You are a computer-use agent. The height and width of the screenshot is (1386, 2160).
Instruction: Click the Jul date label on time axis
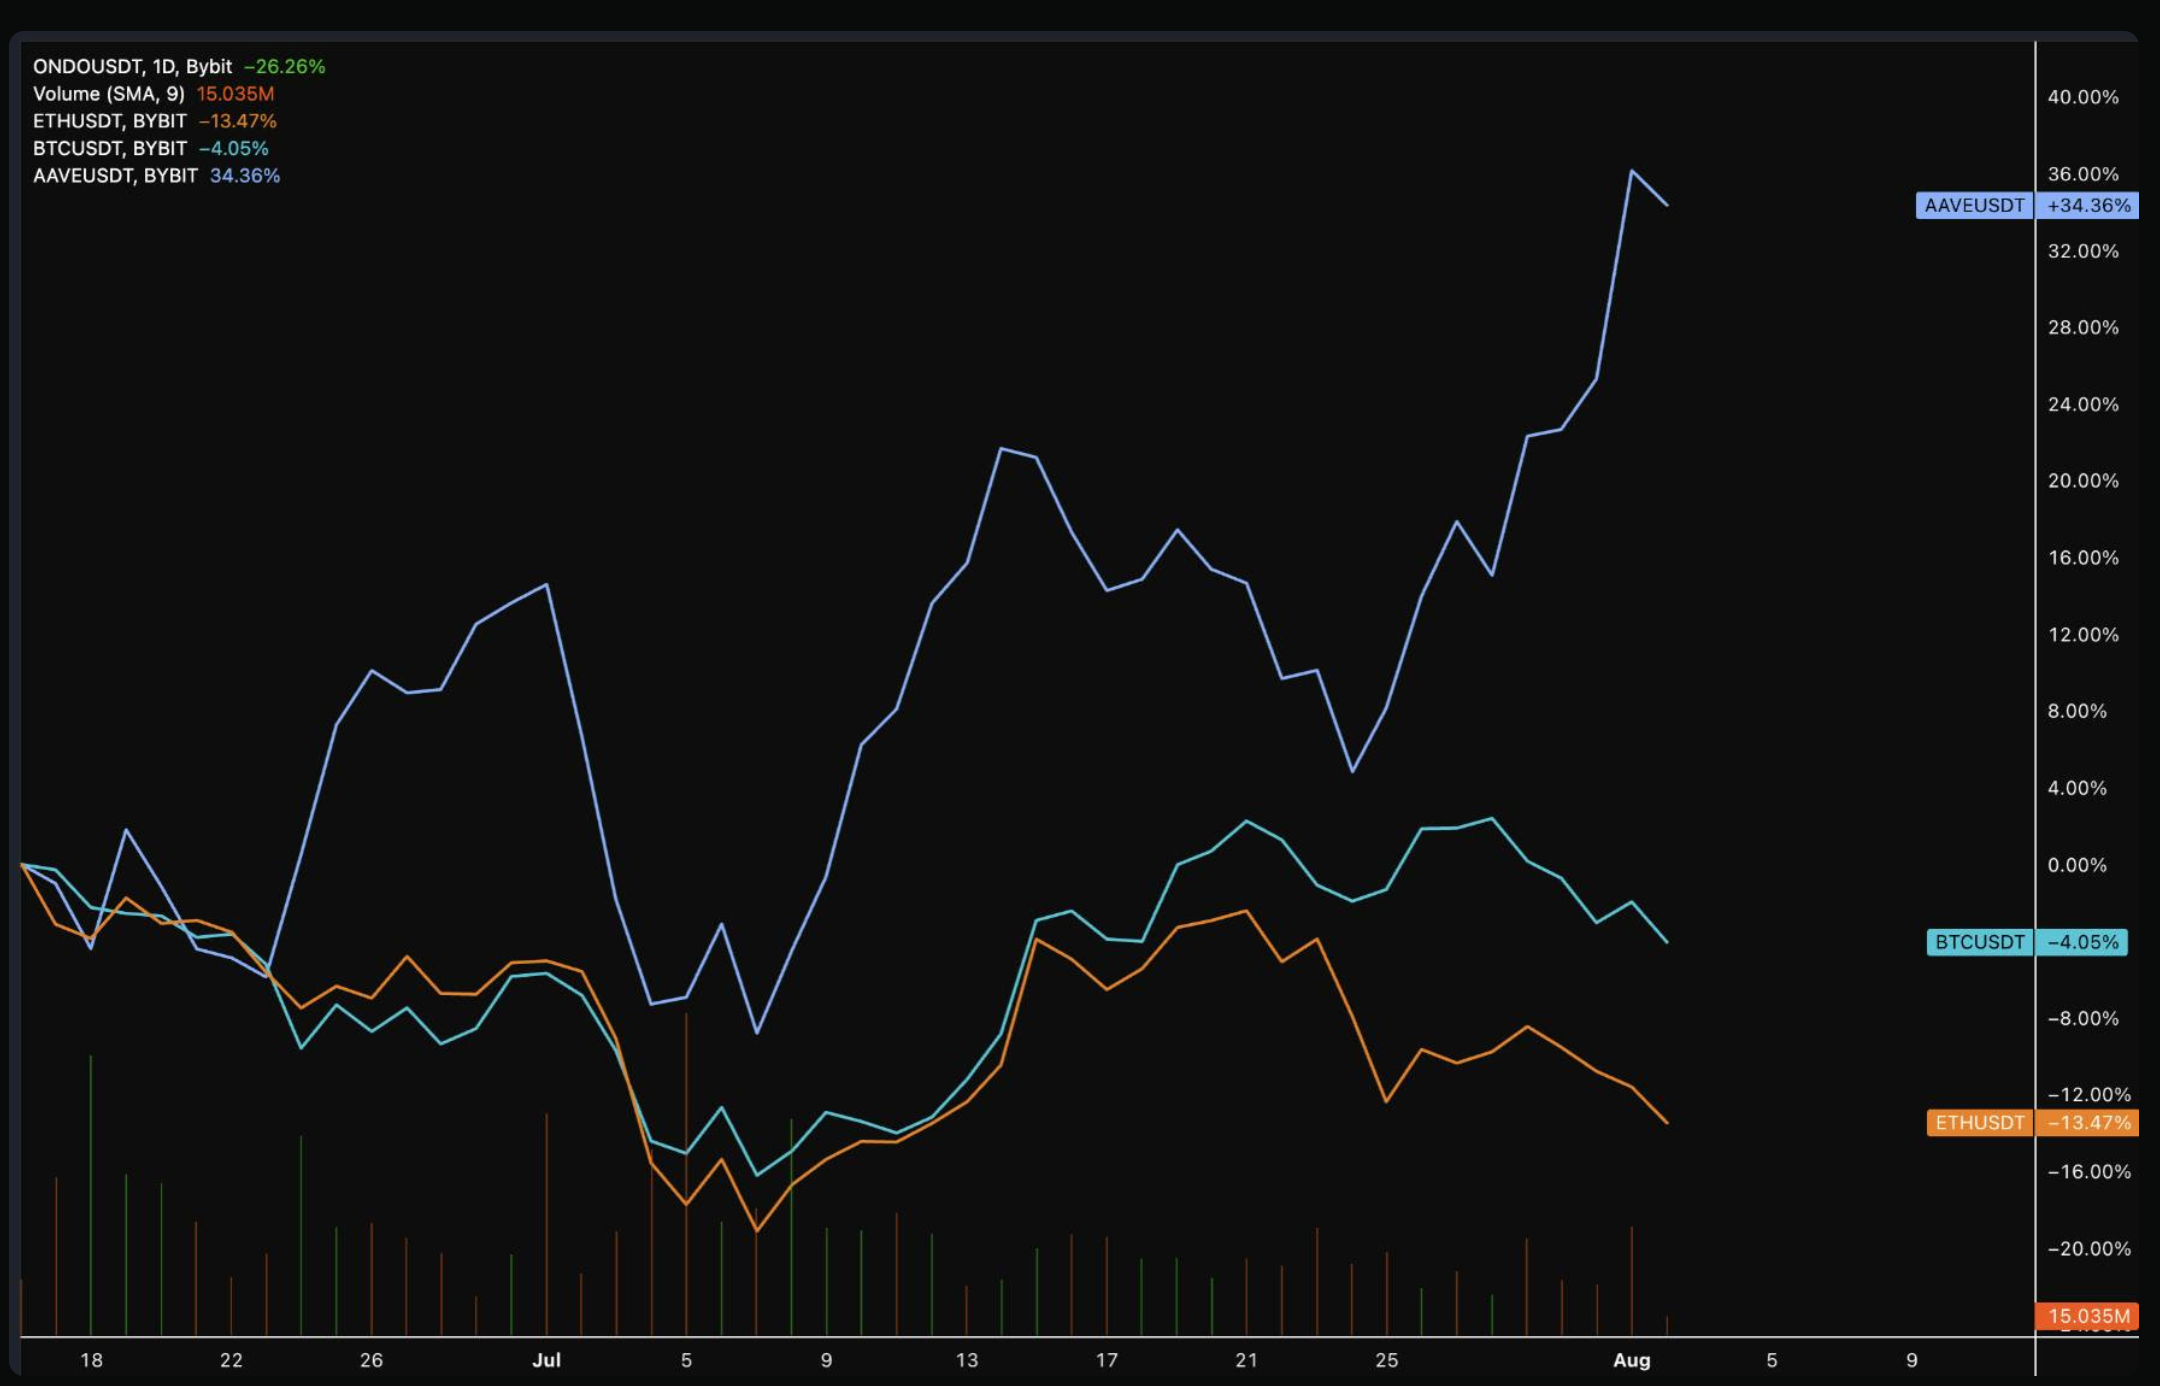click(x=546, y=1360)
